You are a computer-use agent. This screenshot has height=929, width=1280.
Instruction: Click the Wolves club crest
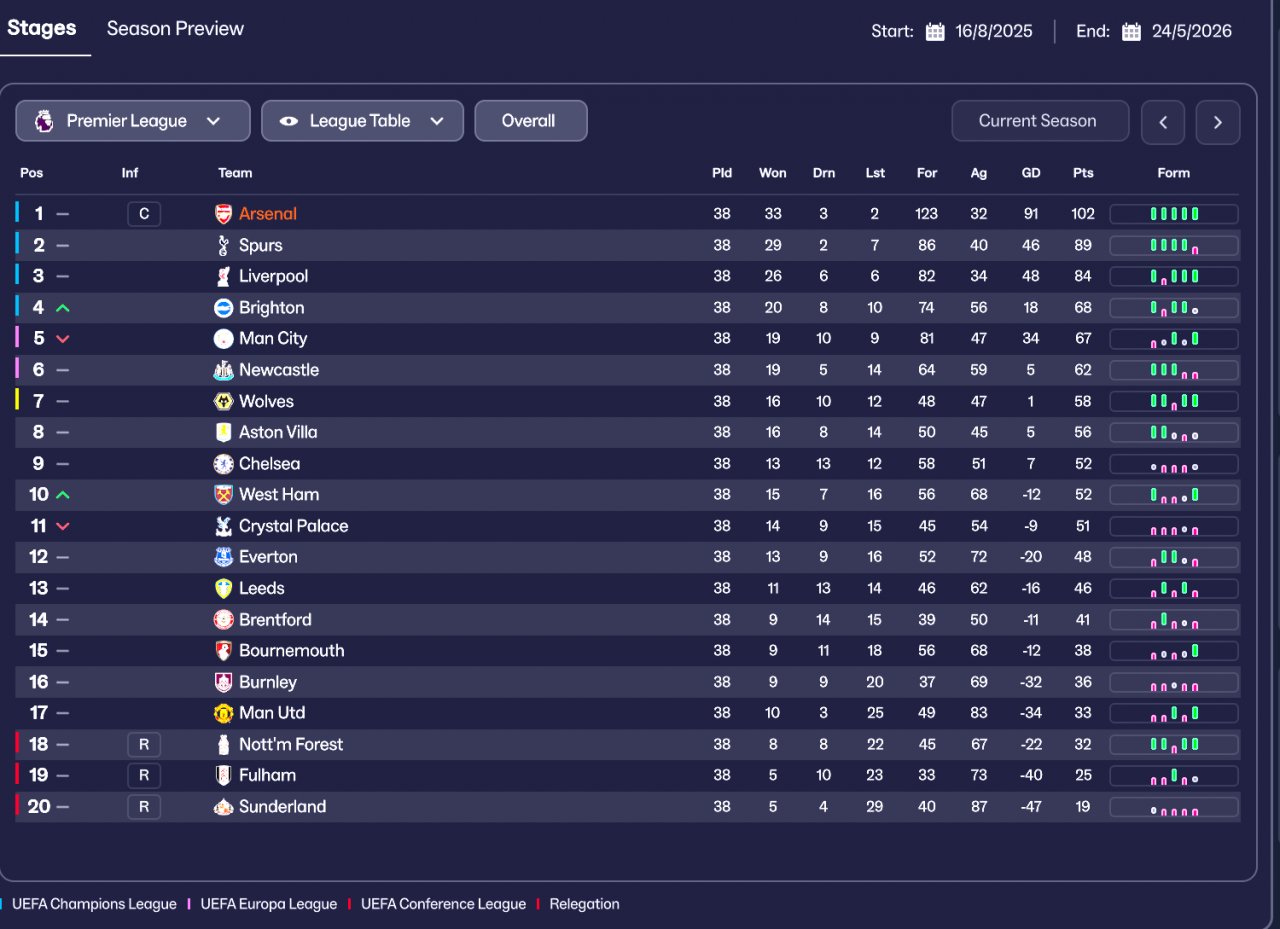224,401
